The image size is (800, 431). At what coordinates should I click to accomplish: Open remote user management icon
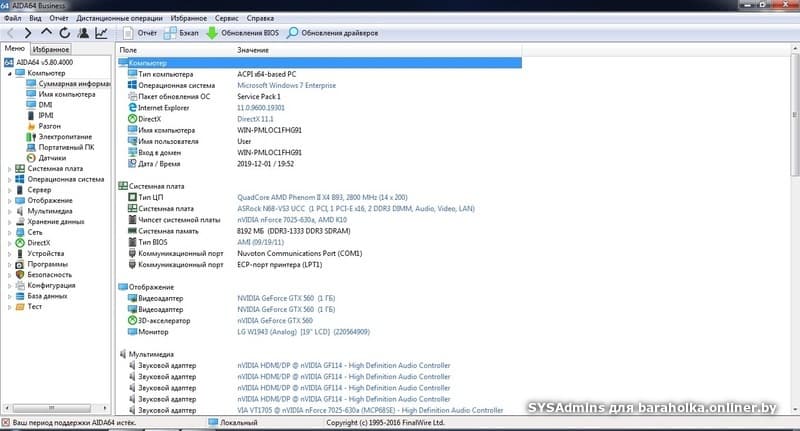click(83, 33)
